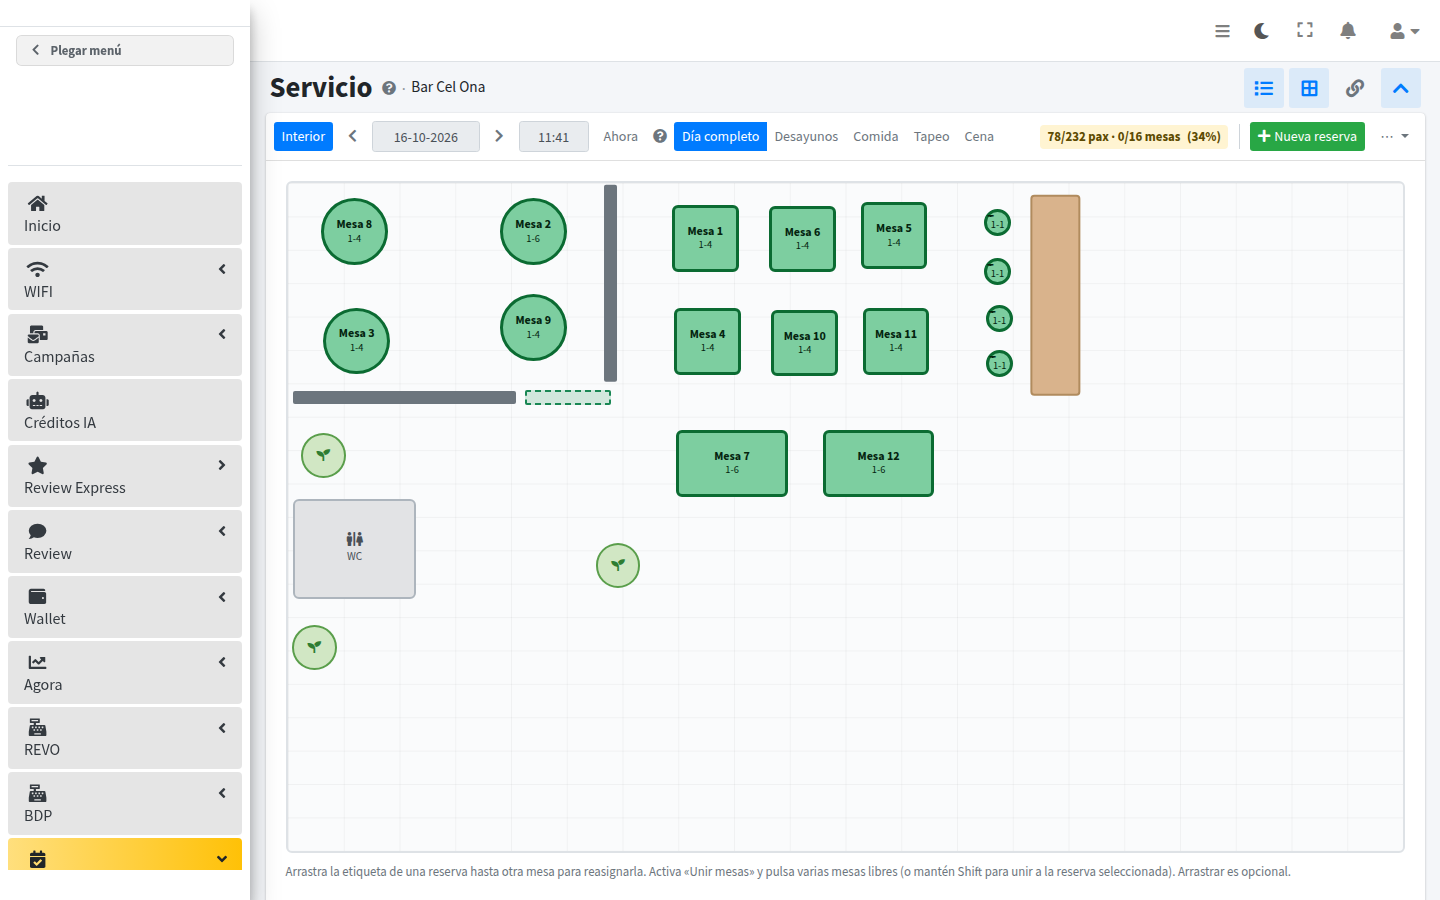Open Inicio home in sidebar
The image size is (1440, 900).
pos(125,213)
